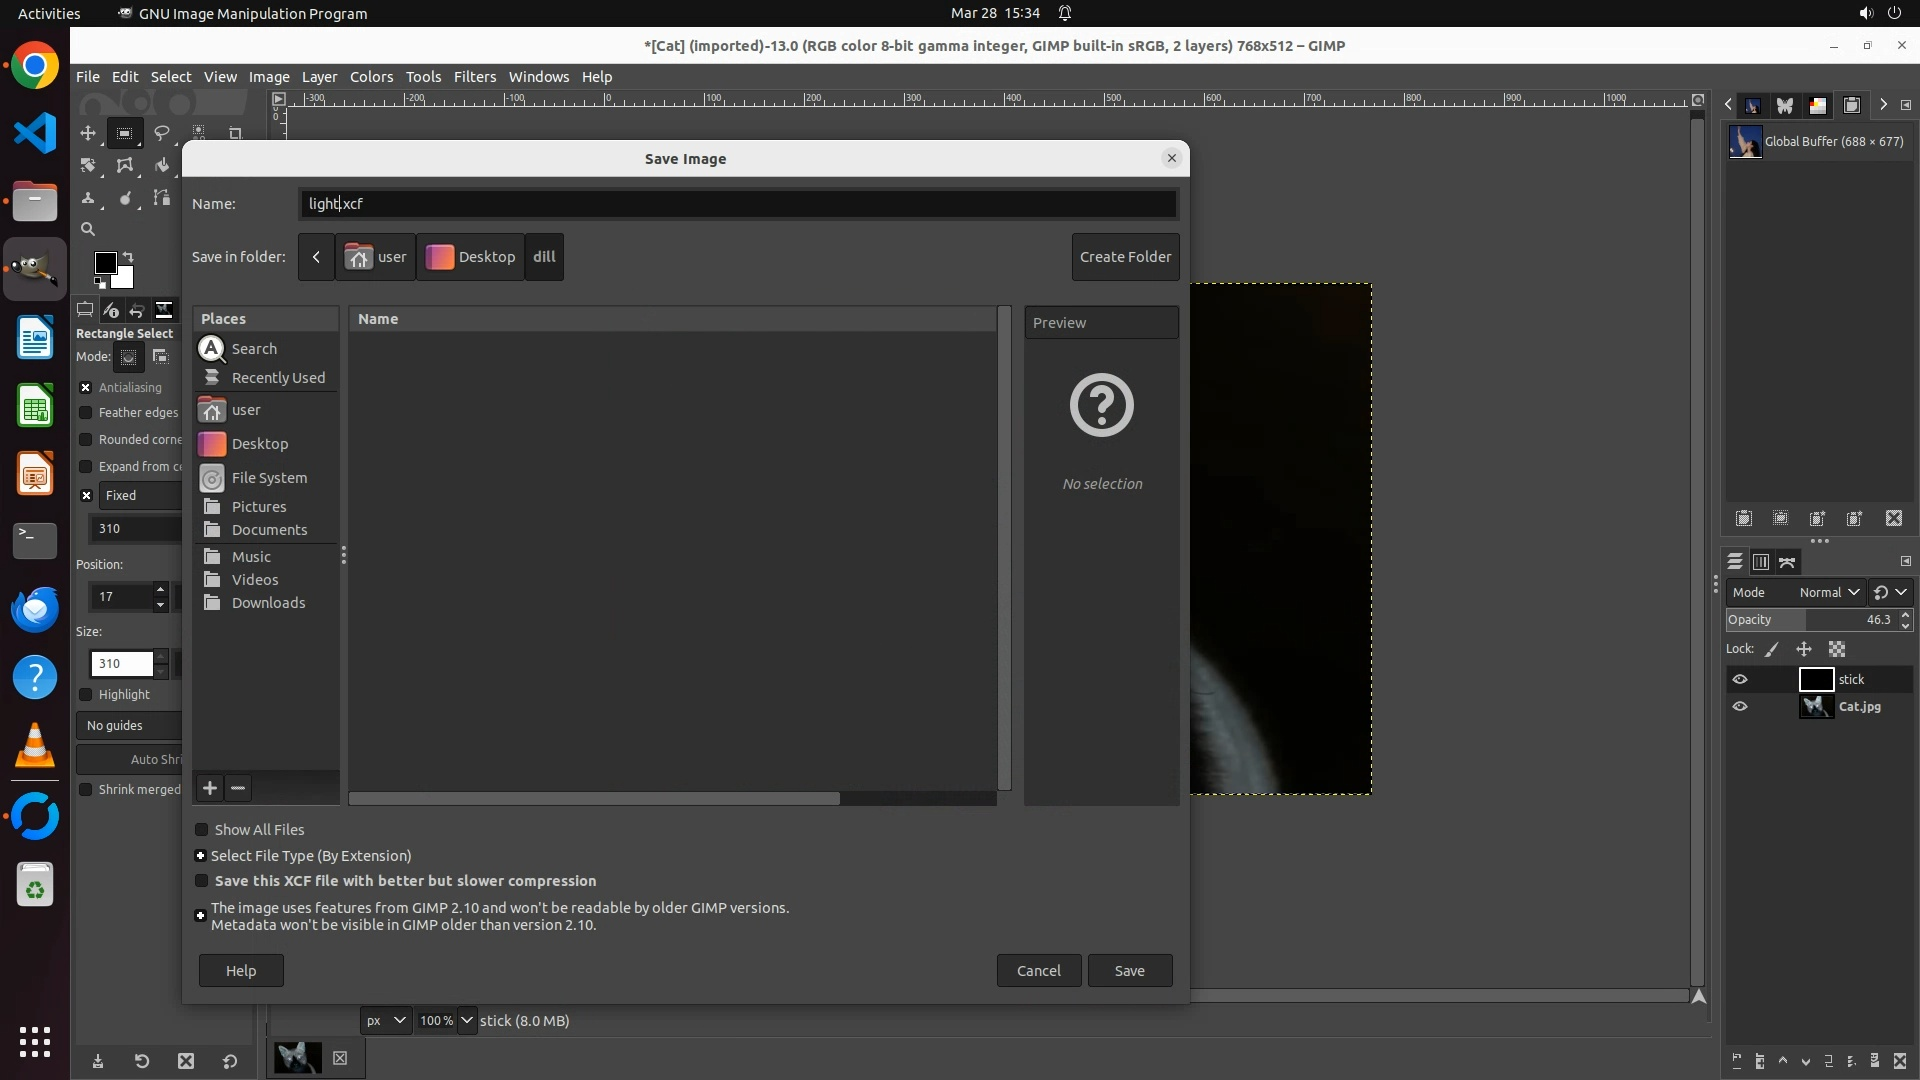
Task: Open the layer Mode Normal dropdown
Action: pyautogui.click(x=1828, y=592)
